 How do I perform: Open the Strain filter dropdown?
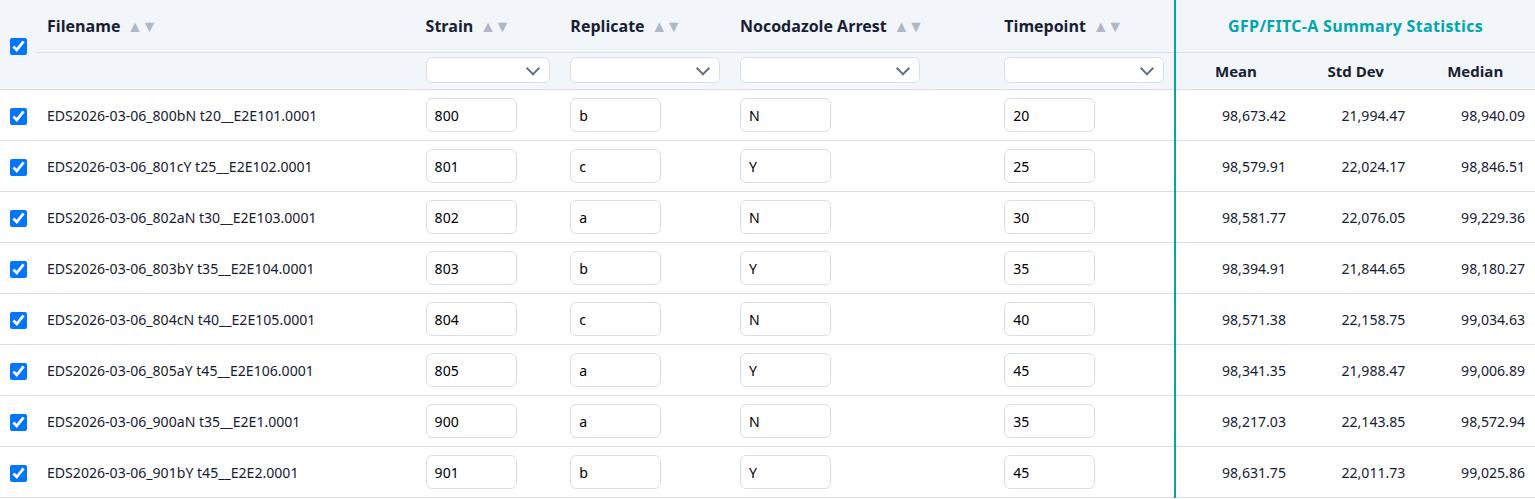[x=488, y=70]
